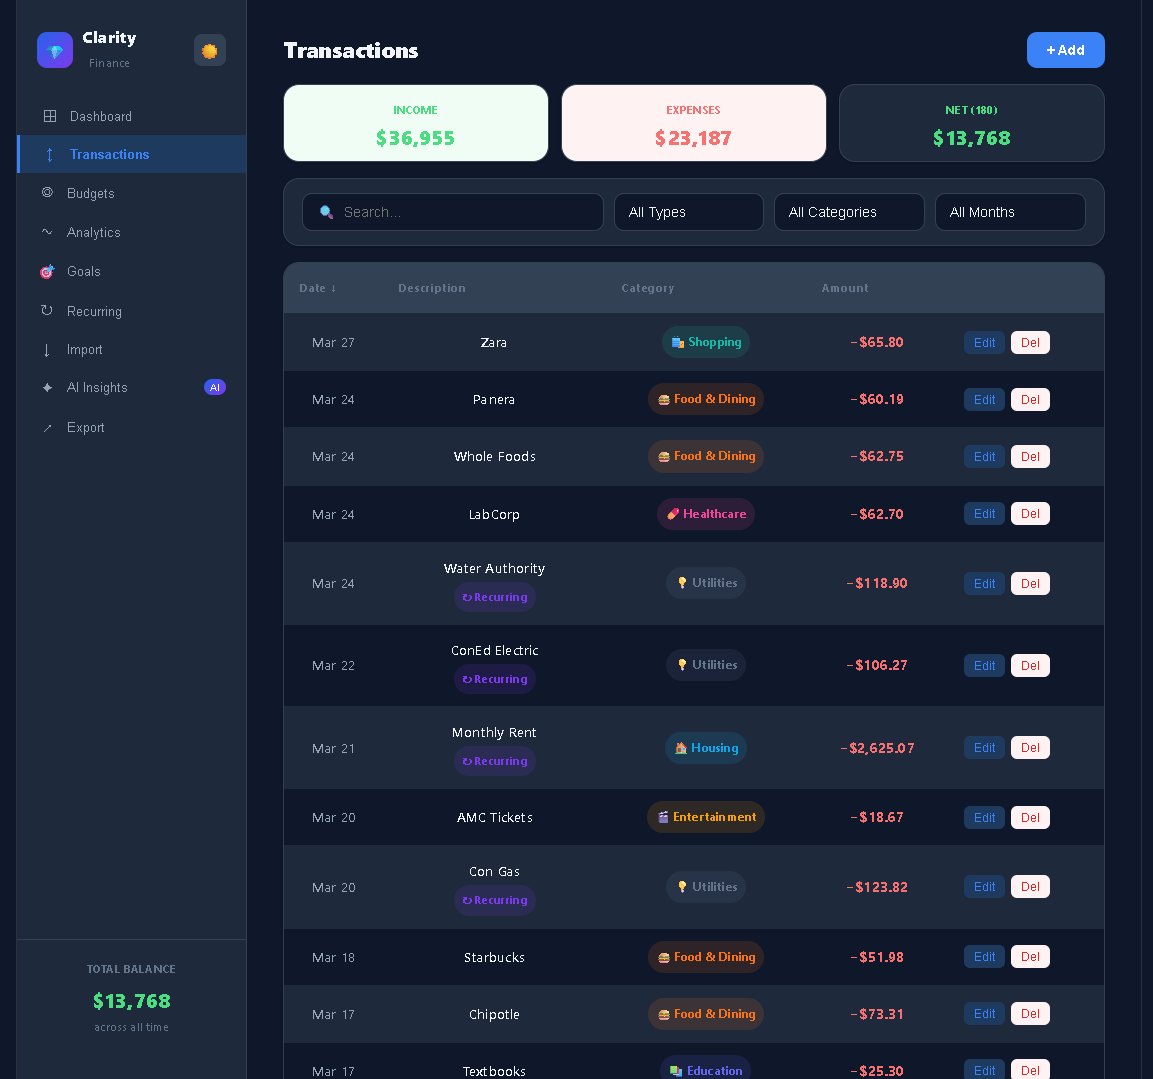
Task: Focus the transaction Search field
Action: point(453,212)
